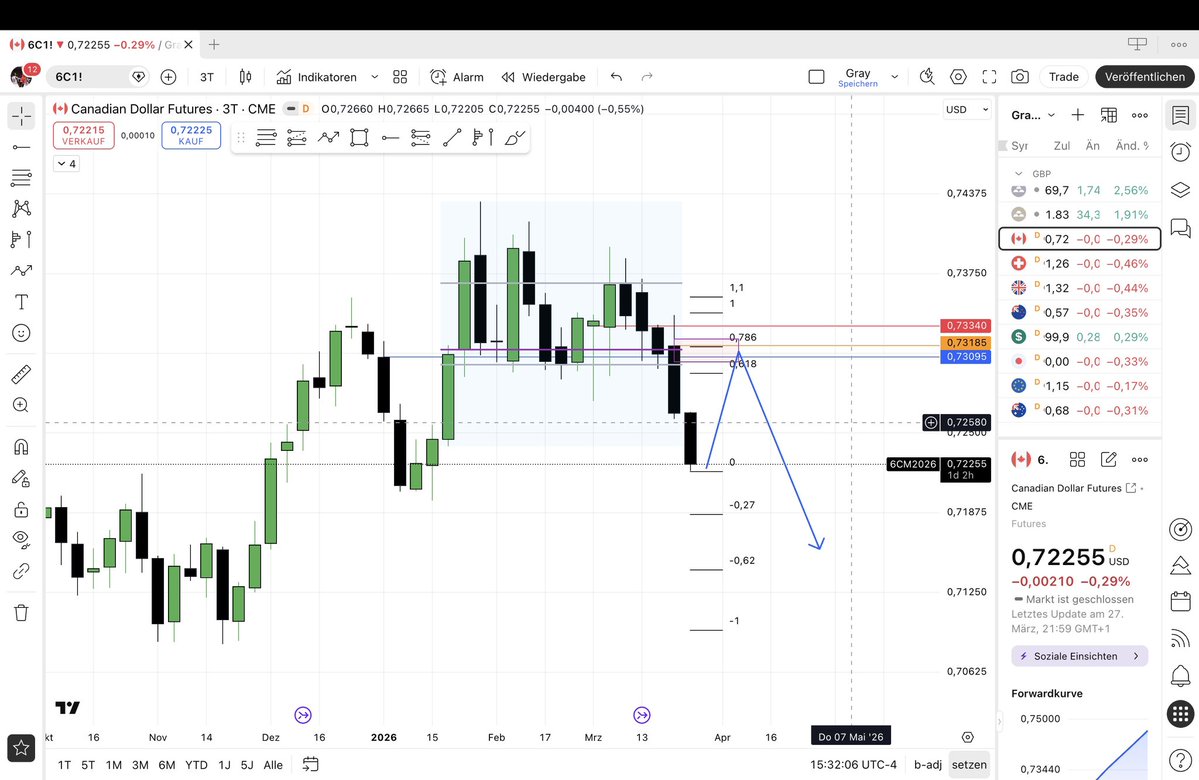Select the 3M time range

point(140,765)
